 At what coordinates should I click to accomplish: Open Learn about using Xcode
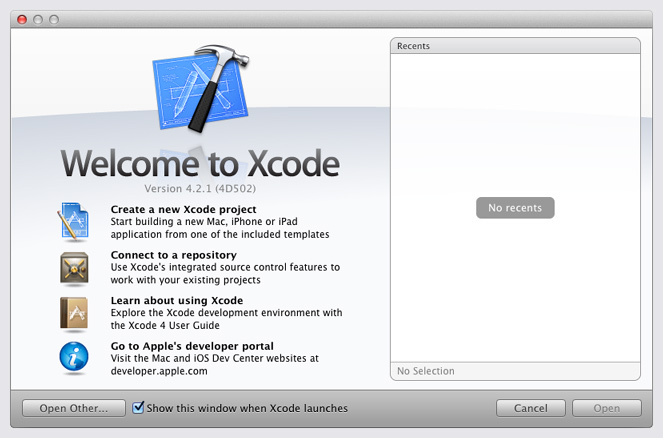pyautogui.click(x=177, y=301)
